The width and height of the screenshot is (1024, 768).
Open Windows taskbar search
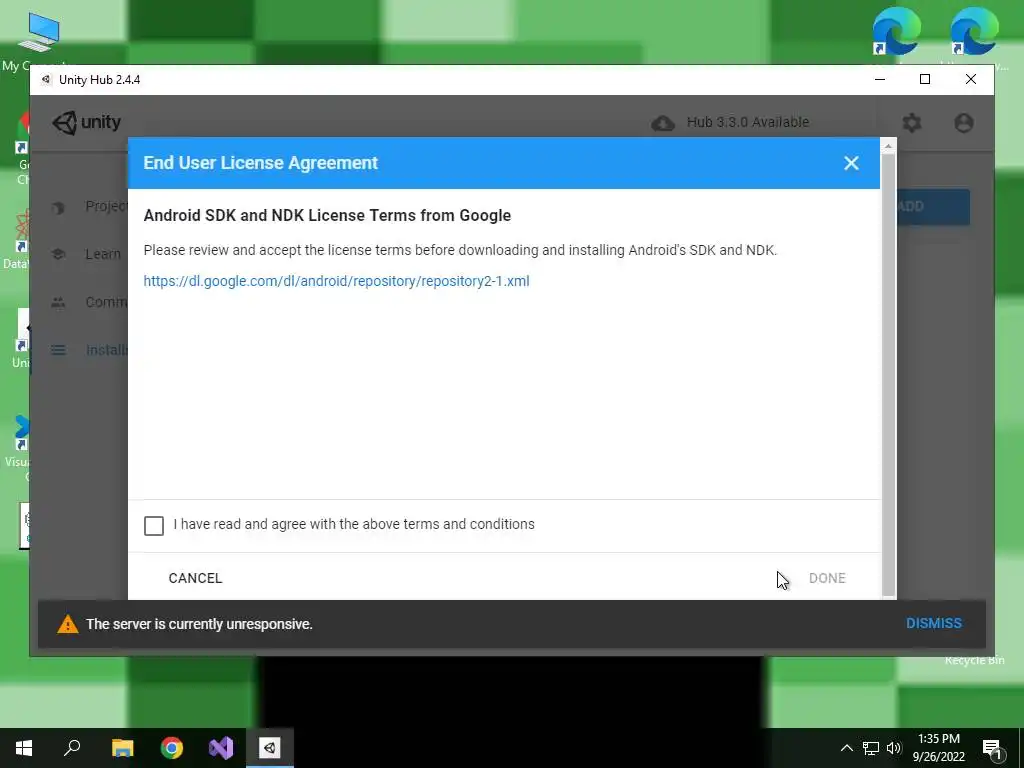click(72, 748)
